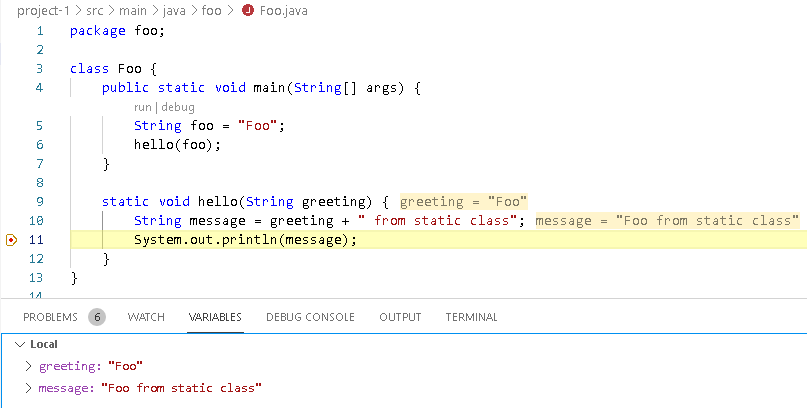Open project-1 breadcrumb segment
The height and width of the screenshot is (408, 807).
click(x=43, y=10)
